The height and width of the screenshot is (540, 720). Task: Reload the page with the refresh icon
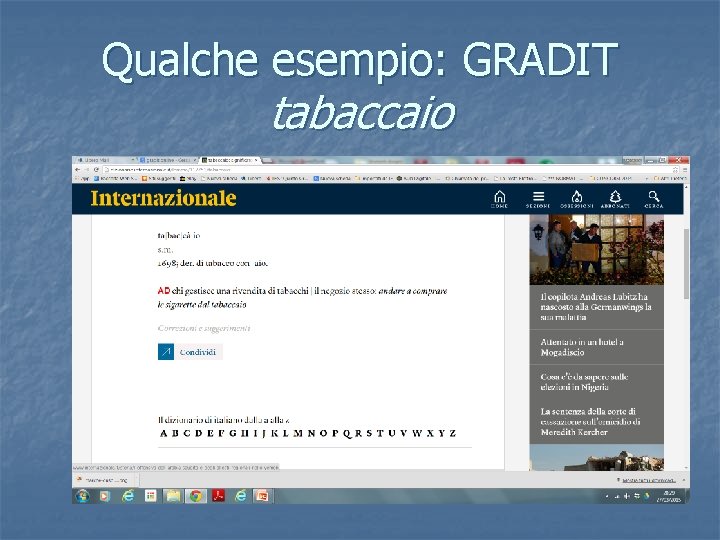[x=96, y=170]
